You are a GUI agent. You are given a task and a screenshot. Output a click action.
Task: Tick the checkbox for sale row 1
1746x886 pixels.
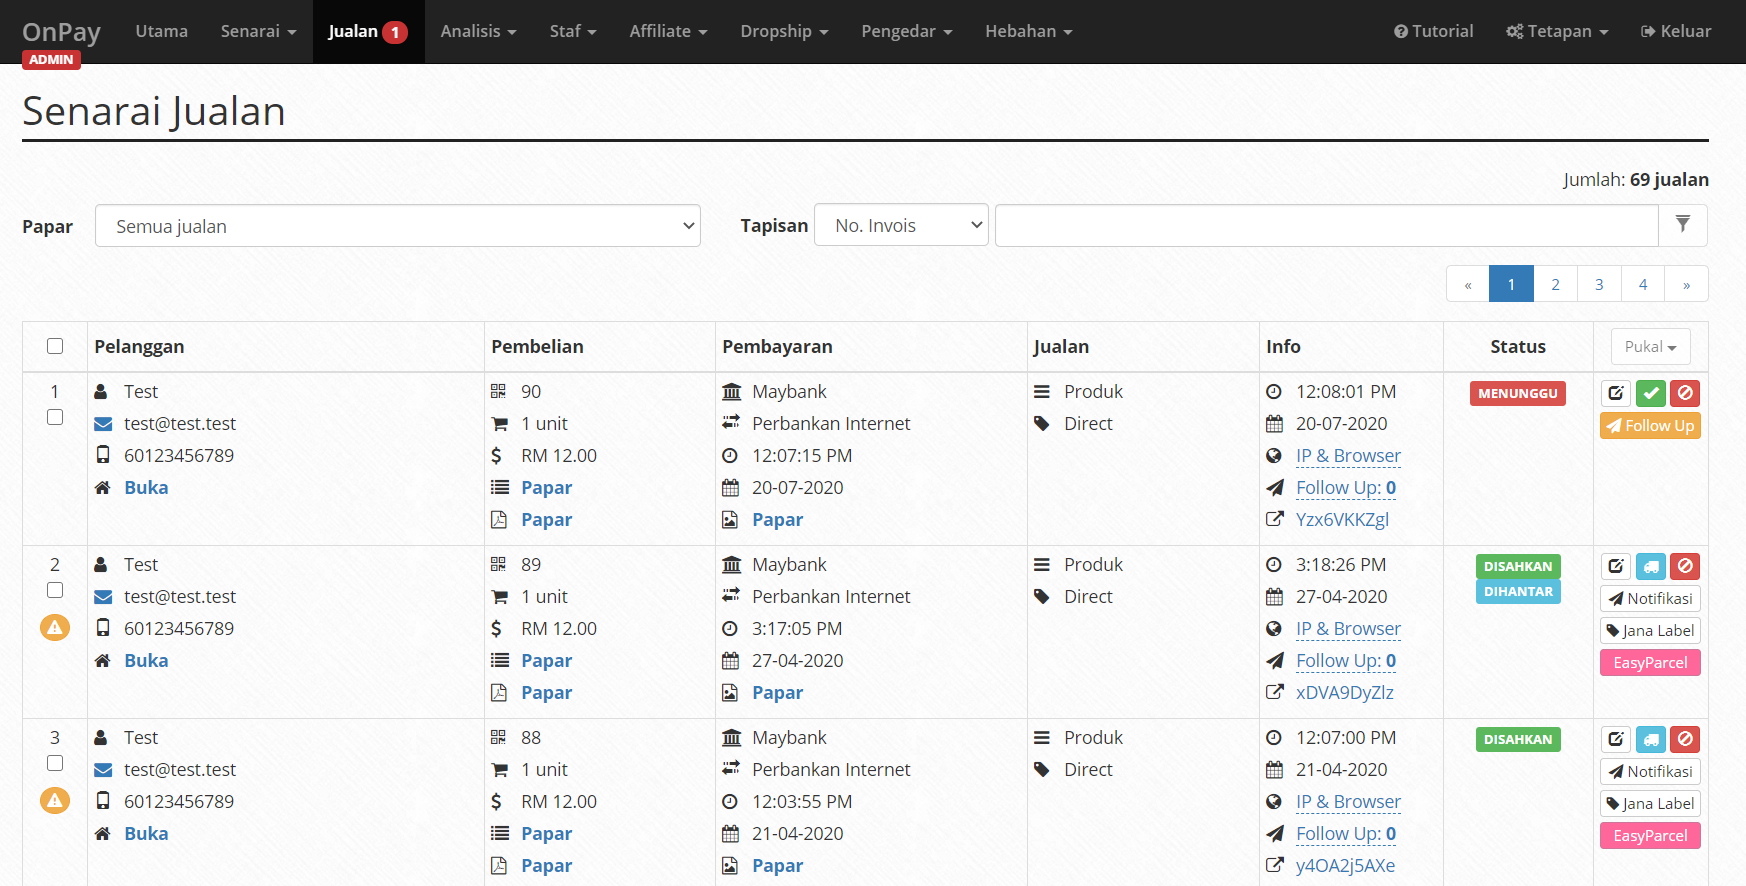click(55, 417)
